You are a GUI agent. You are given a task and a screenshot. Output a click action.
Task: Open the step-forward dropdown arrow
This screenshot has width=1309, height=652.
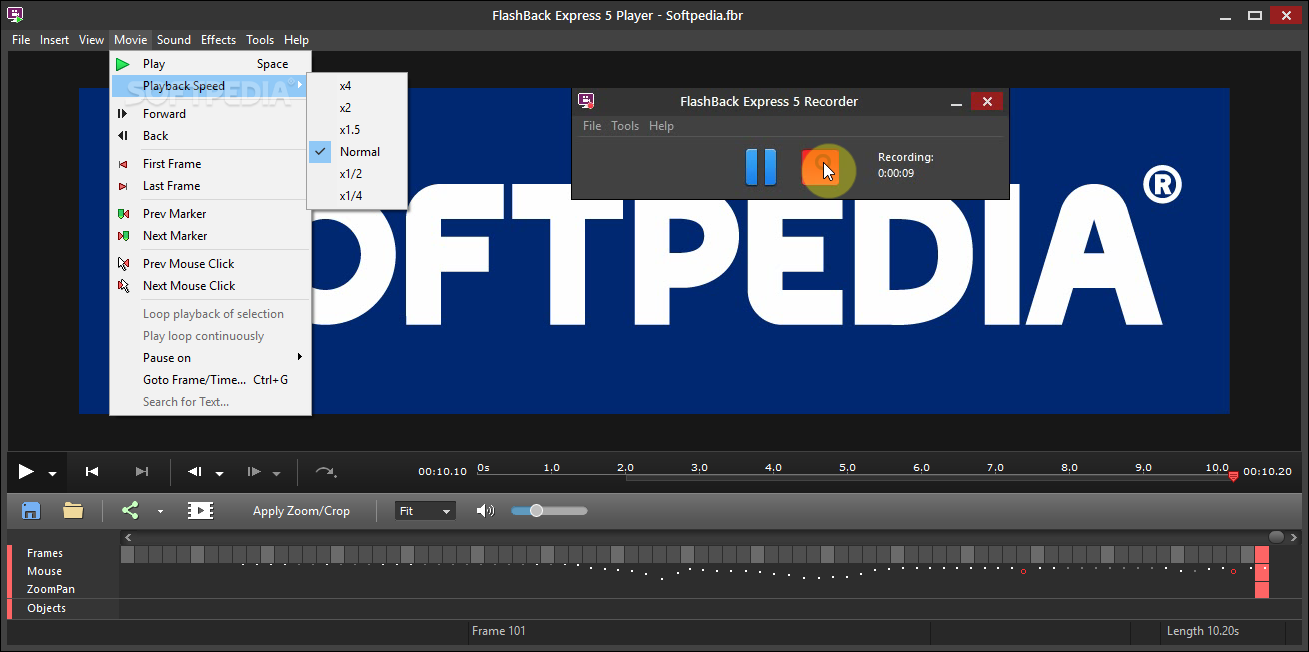tap(277, 474)
